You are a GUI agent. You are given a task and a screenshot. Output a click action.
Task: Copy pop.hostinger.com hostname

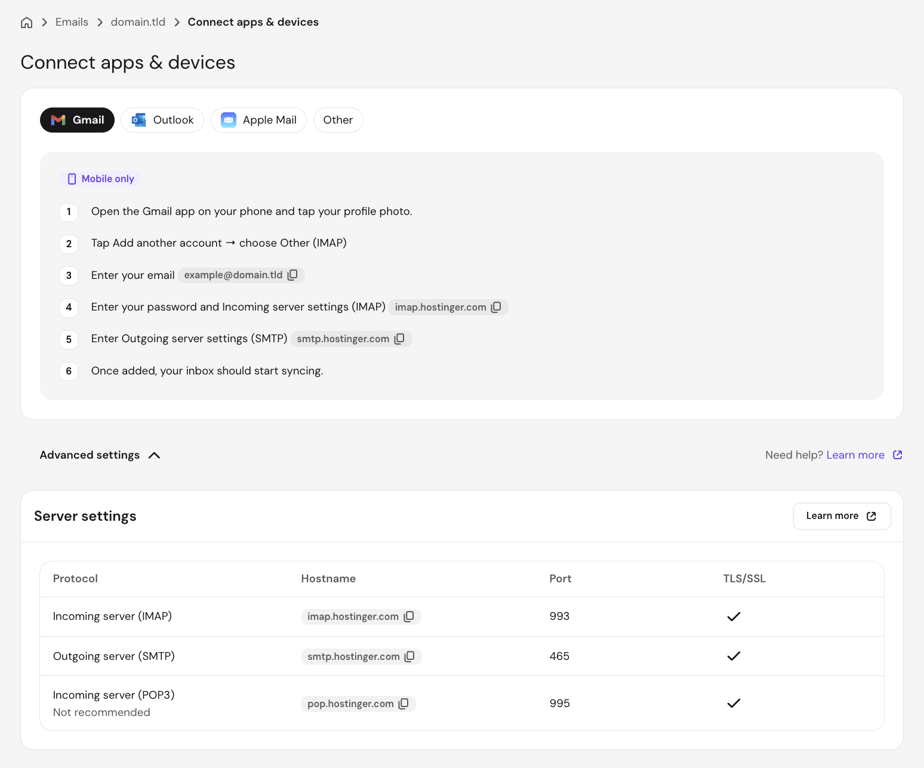(x=404, y=703)
